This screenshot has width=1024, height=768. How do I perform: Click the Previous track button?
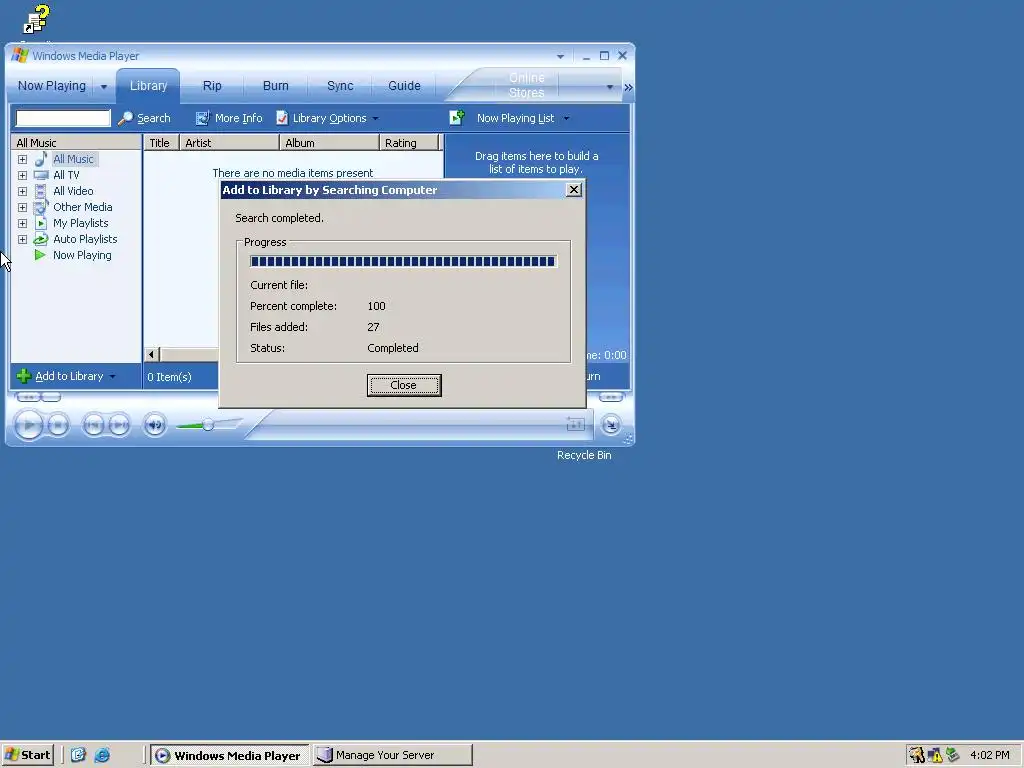[x=93, y=425]
